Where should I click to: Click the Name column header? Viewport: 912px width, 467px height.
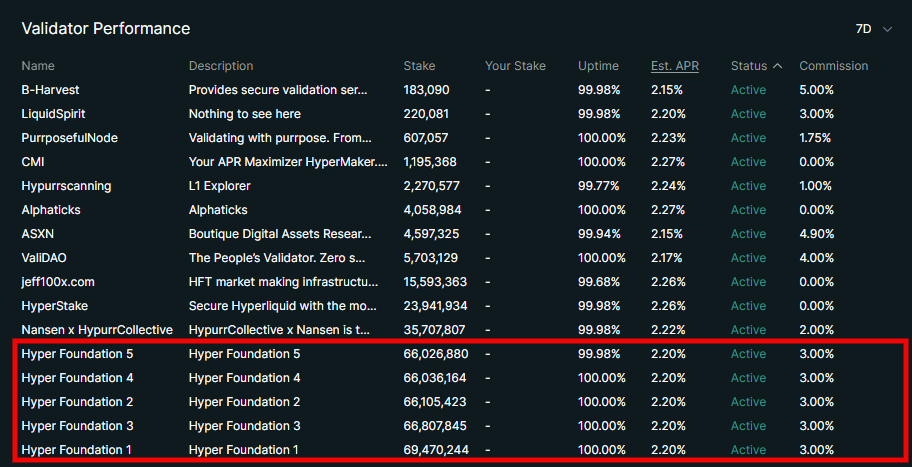click(38, 66)
